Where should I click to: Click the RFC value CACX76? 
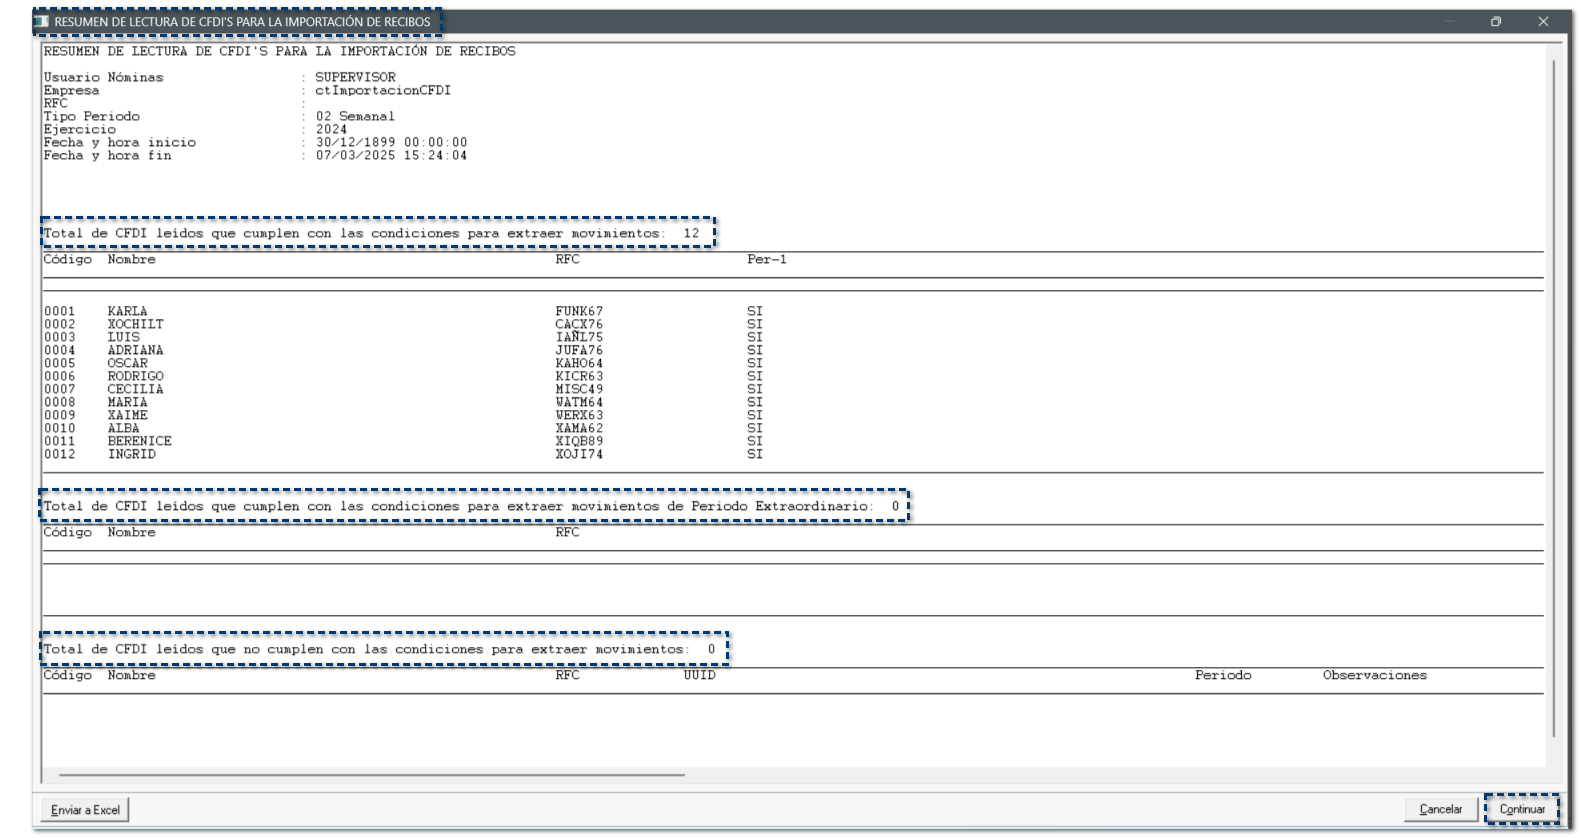pyautogui.click(x=579, y=324)
